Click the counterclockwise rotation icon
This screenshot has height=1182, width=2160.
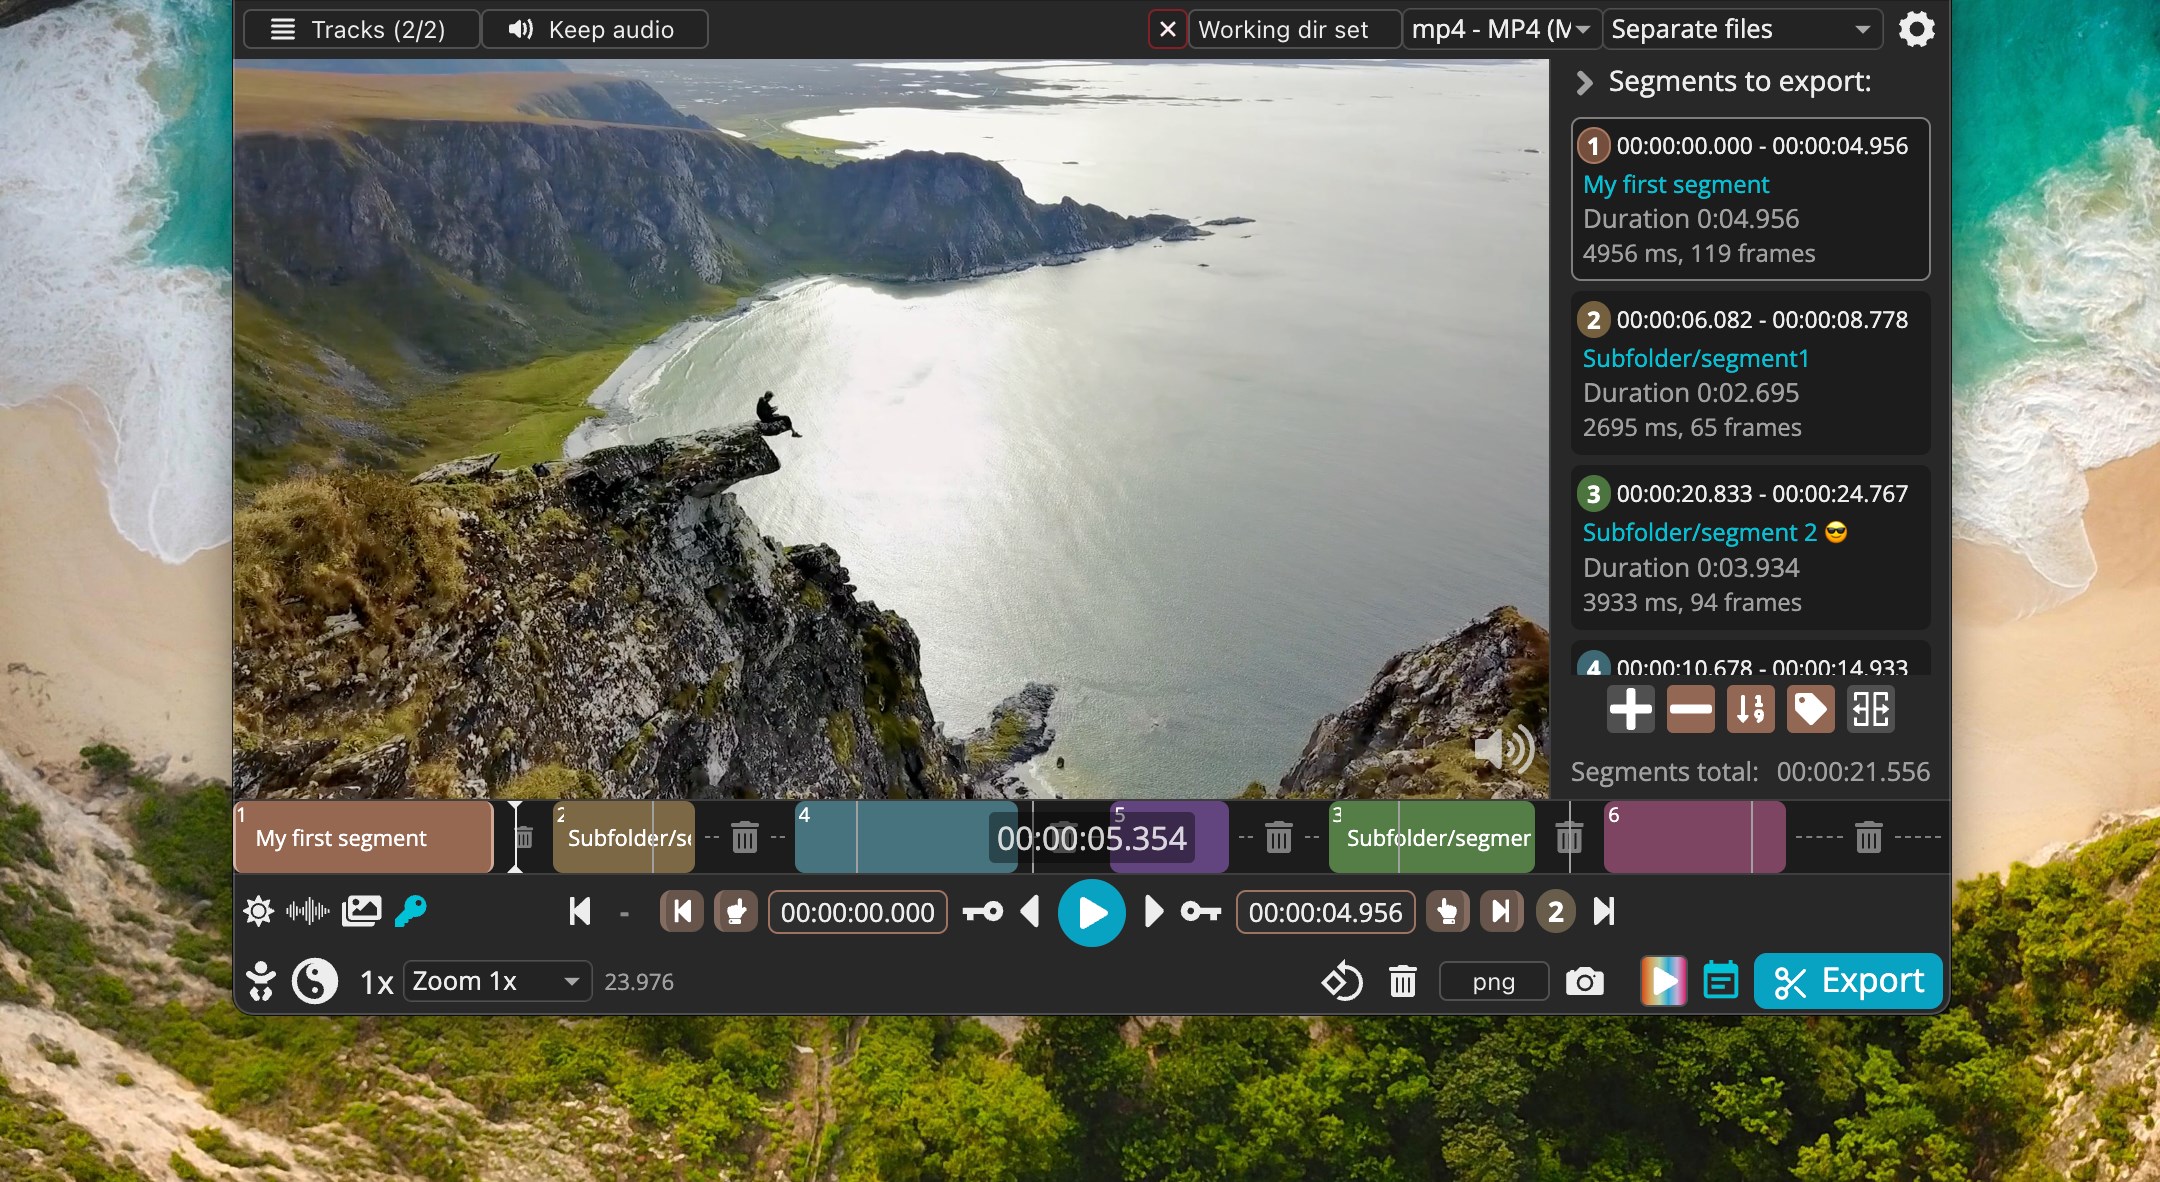(1341, 981)
